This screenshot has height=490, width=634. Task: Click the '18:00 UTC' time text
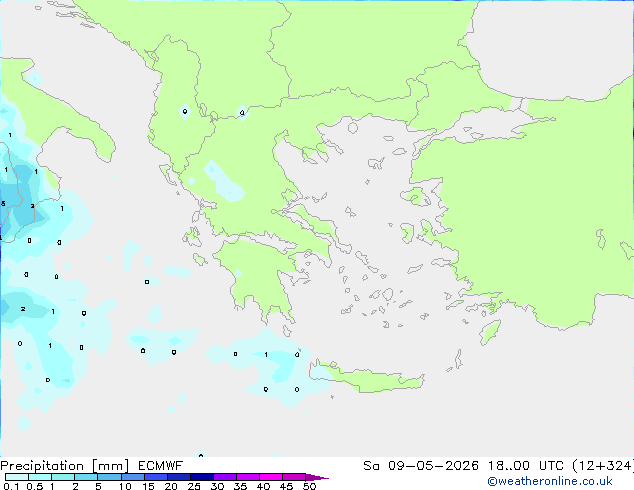[526, 466]
